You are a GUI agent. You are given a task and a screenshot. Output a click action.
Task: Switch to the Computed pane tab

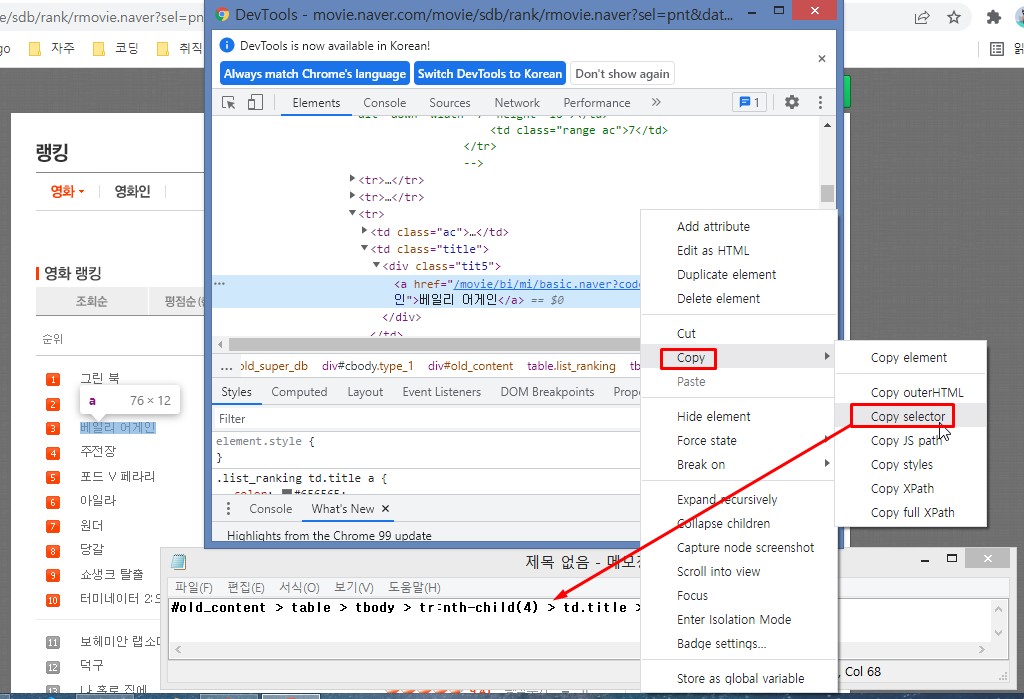[299, 391]
